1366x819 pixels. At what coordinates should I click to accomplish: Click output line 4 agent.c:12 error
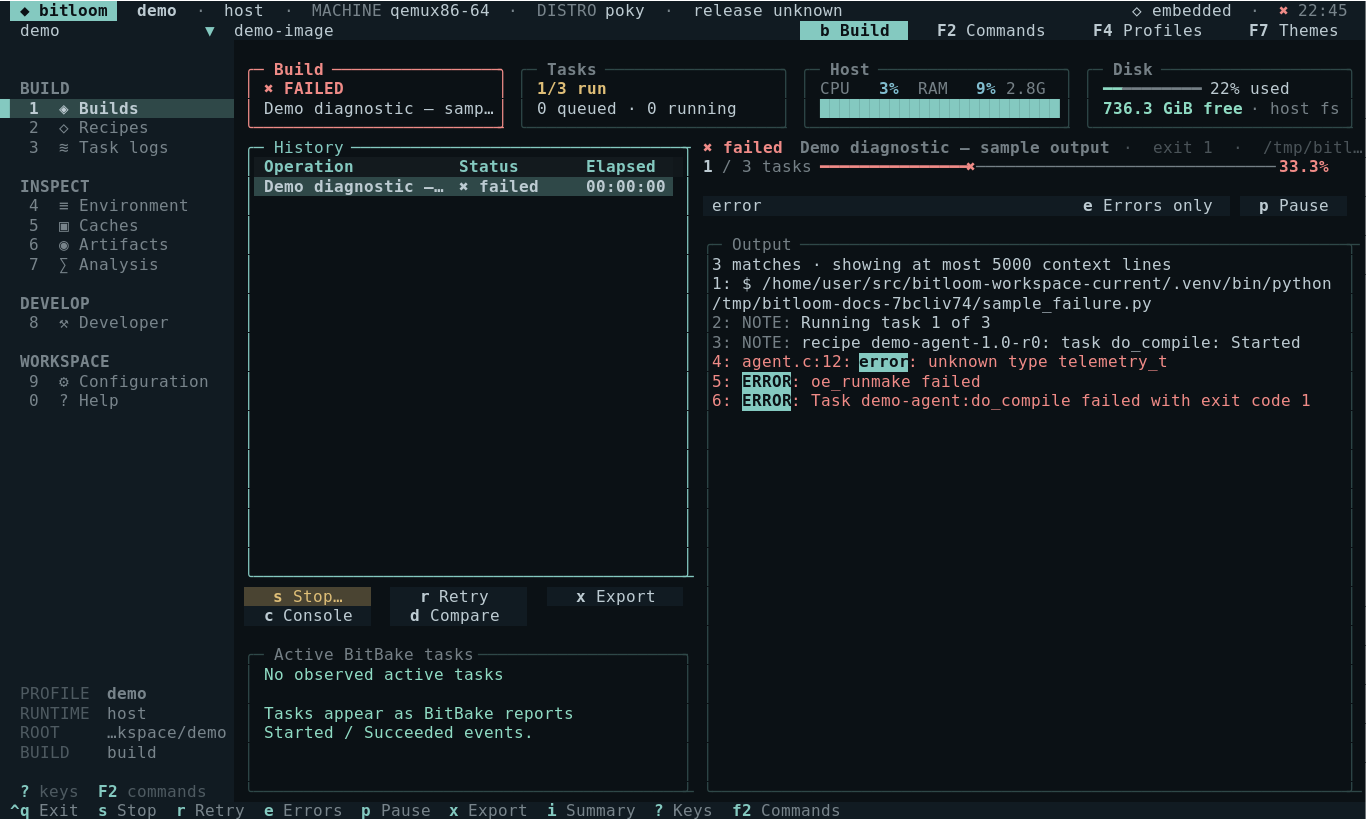940,362
